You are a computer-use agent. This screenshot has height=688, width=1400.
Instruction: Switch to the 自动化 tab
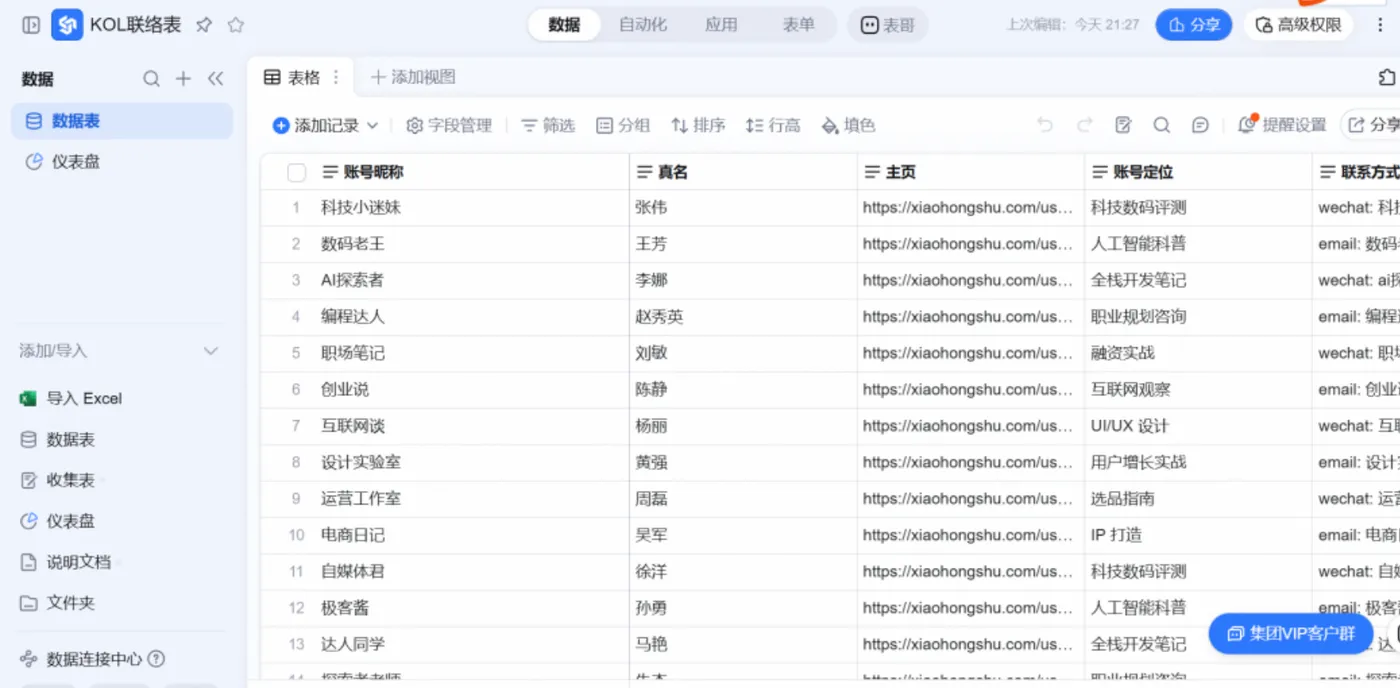643,25
